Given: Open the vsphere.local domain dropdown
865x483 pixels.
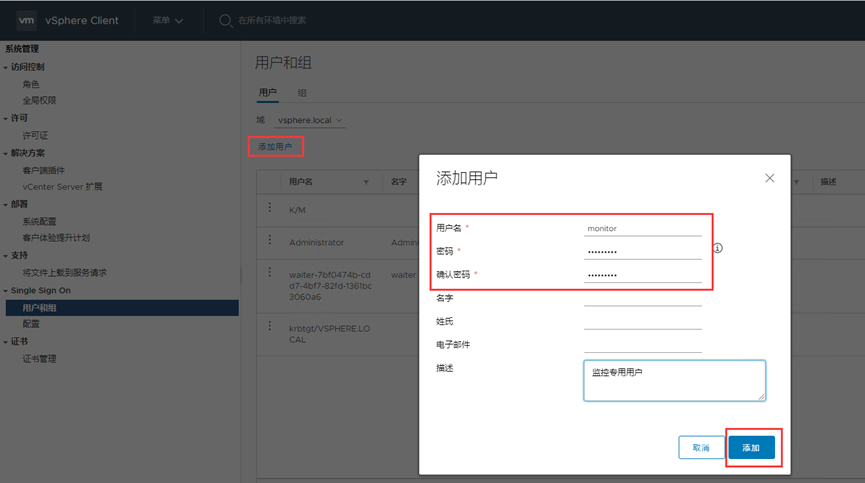Looking at the screenshot, I should pyautogui.click(x=310, y=120).
